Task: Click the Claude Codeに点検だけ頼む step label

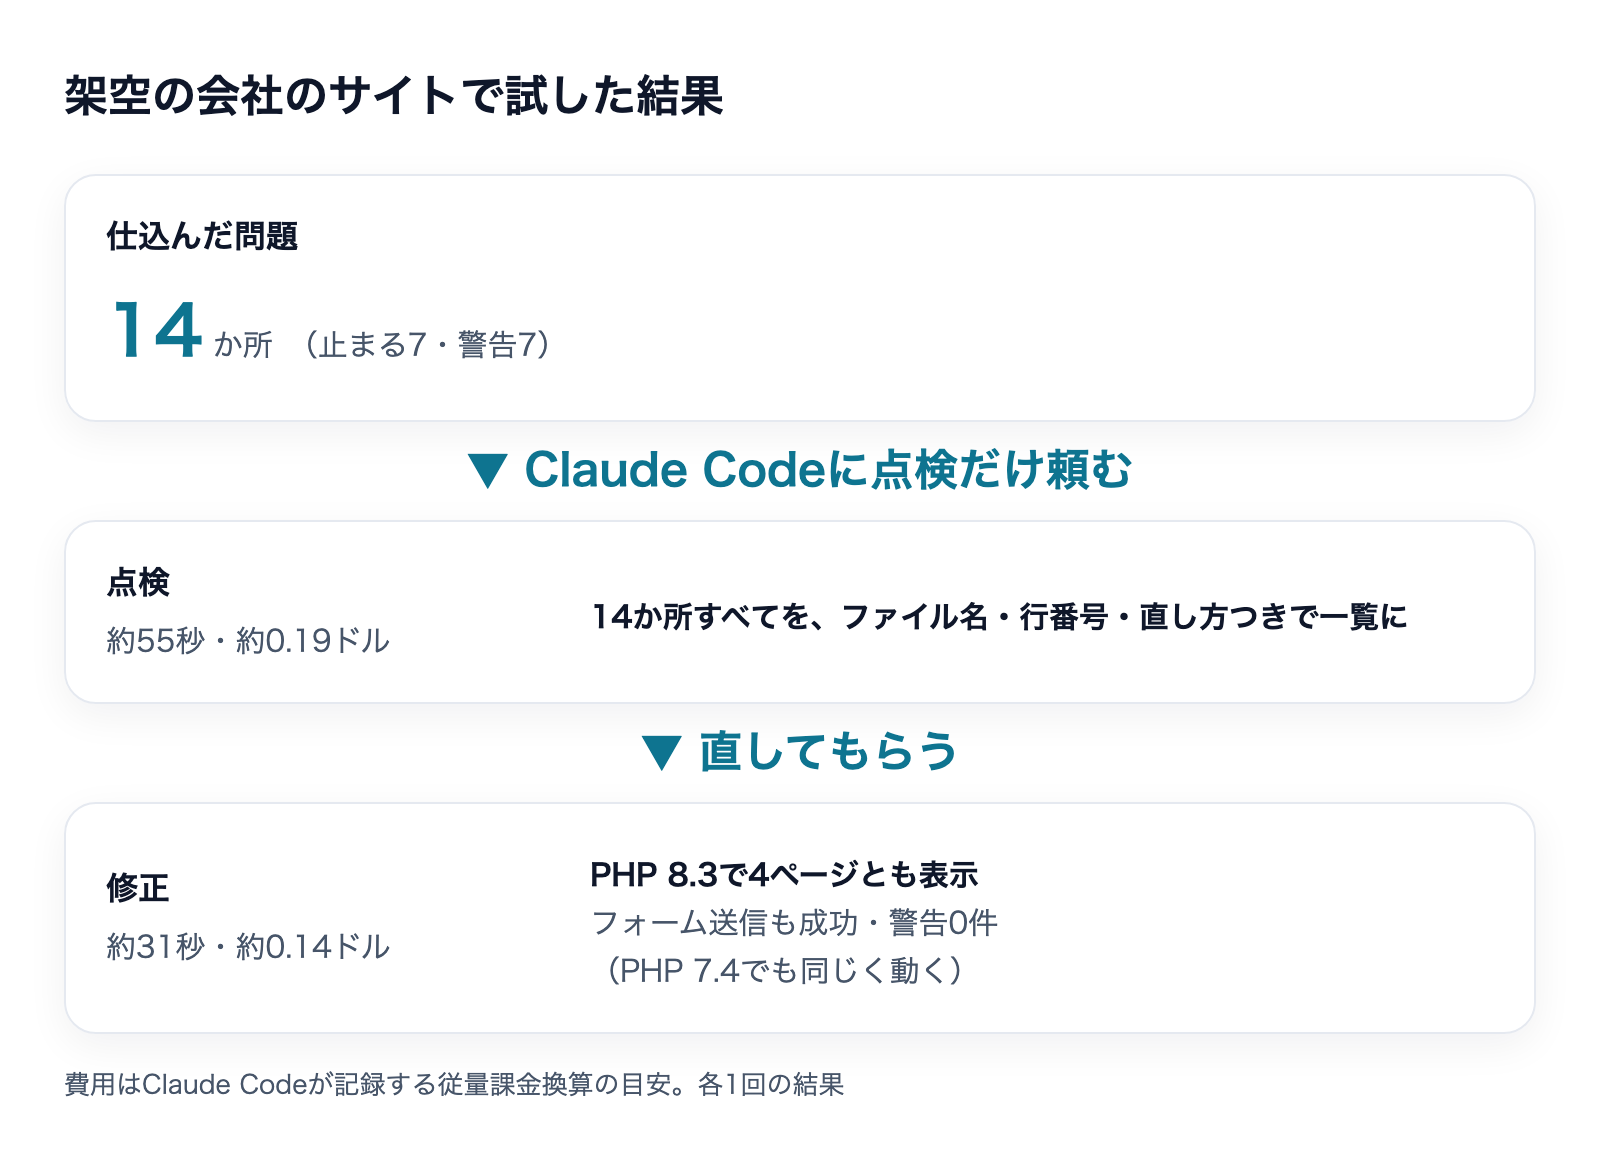Action: (828, 469)
